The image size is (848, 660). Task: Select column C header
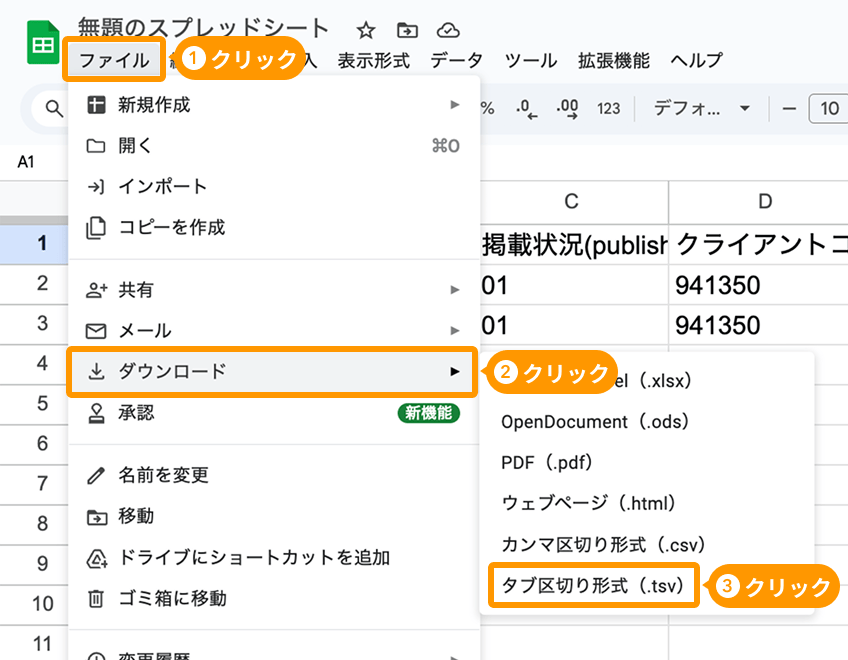[x=572, y=202]
